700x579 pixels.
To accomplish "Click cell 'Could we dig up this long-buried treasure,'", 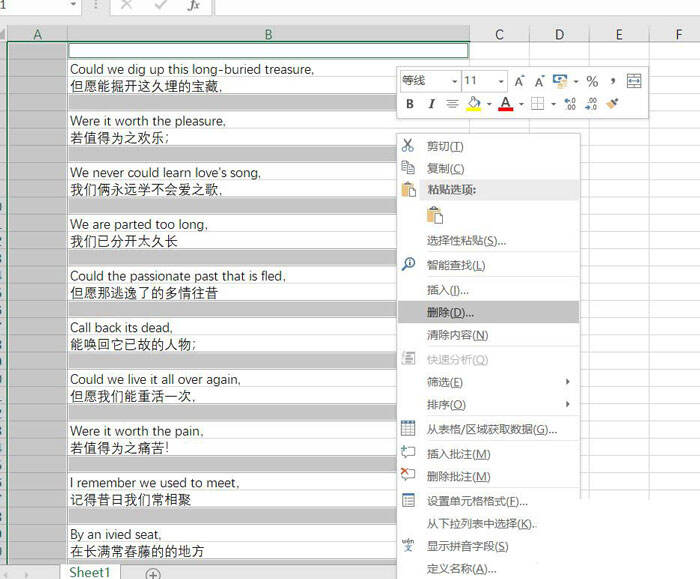I will 232,69.
